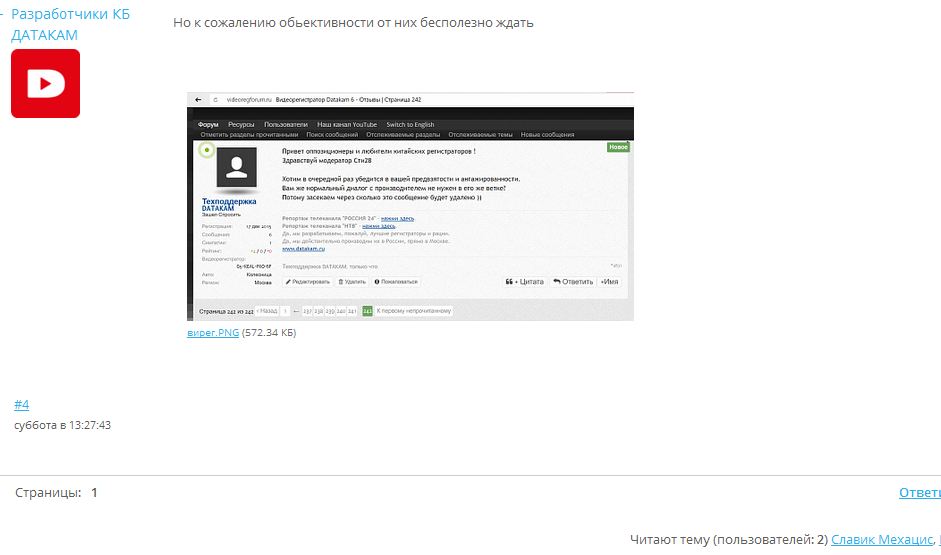The width and height of the screenshot is (941, 555).
Task: Click the red ДАТАКАМ avatar logo
Action: (x=45, y=83)
